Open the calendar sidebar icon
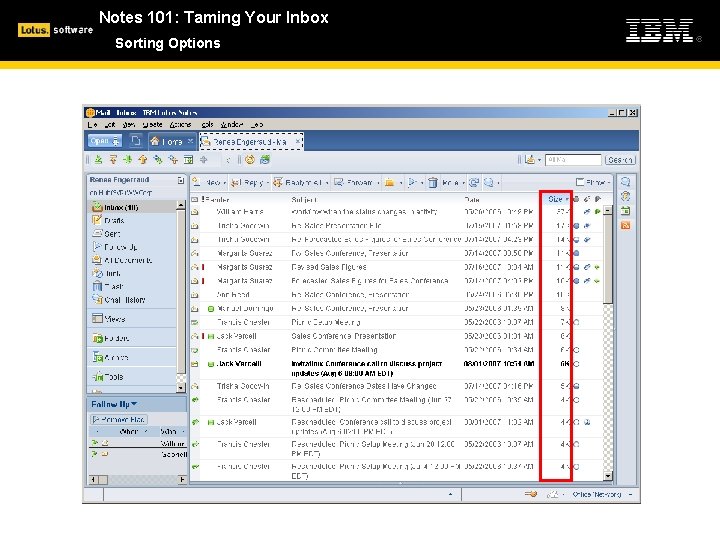 [x=625, y=211]
